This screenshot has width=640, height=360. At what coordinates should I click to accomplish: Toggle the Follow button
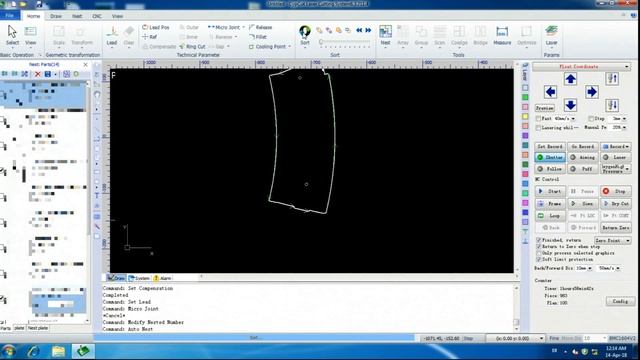click(x=550, y=169)
